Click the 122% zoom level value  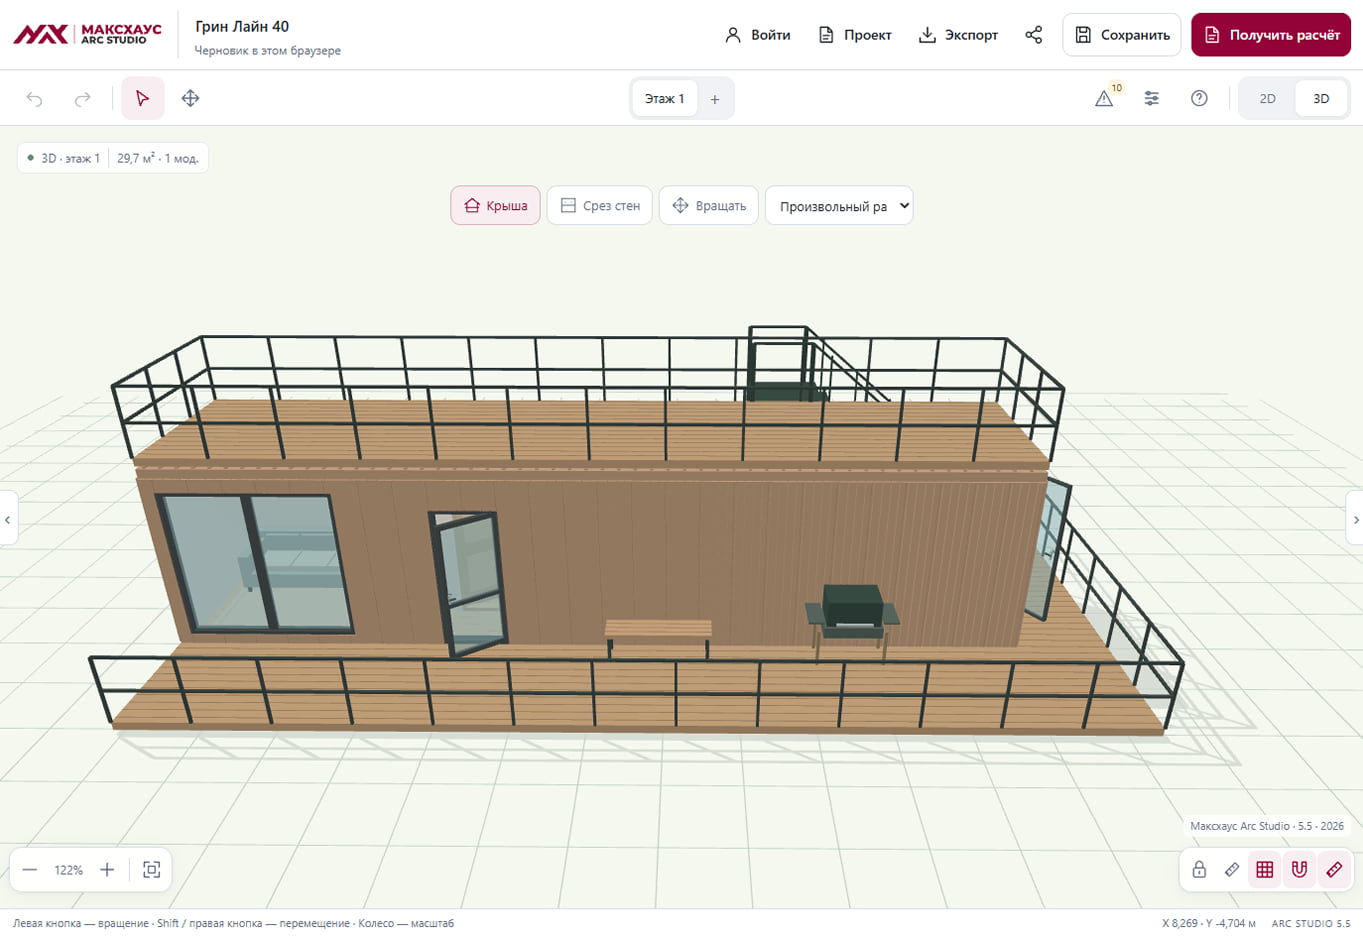68,870
